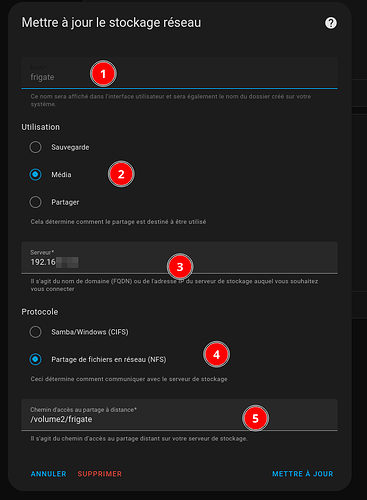Select the Sauvegarde usage radio button
The image size is (367, 500).
pyautogui.click(x=35, y=147)
